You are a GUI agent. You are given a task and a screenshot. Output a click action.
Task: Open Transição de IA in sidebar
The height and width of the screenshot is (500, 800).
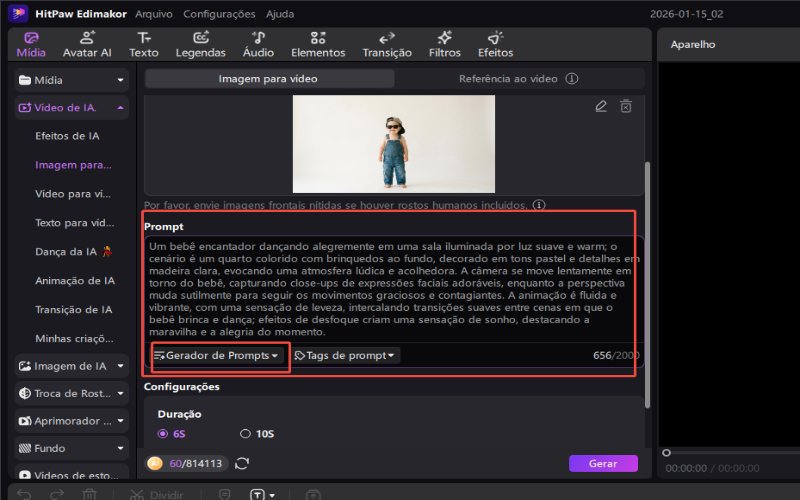point(73,310)
